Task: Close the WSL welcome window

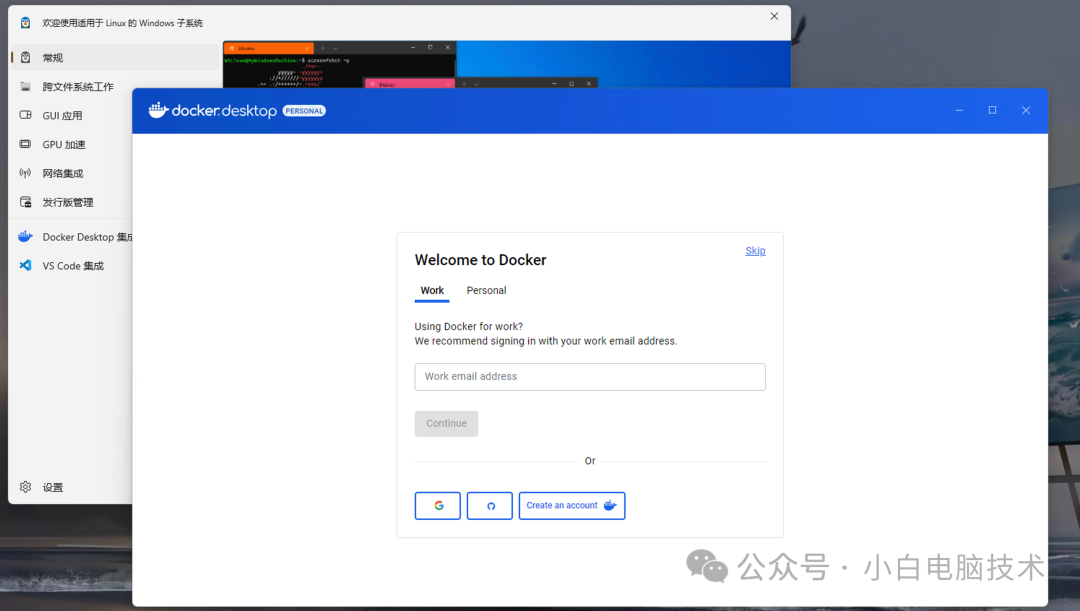Action: (x=774, y=16)
